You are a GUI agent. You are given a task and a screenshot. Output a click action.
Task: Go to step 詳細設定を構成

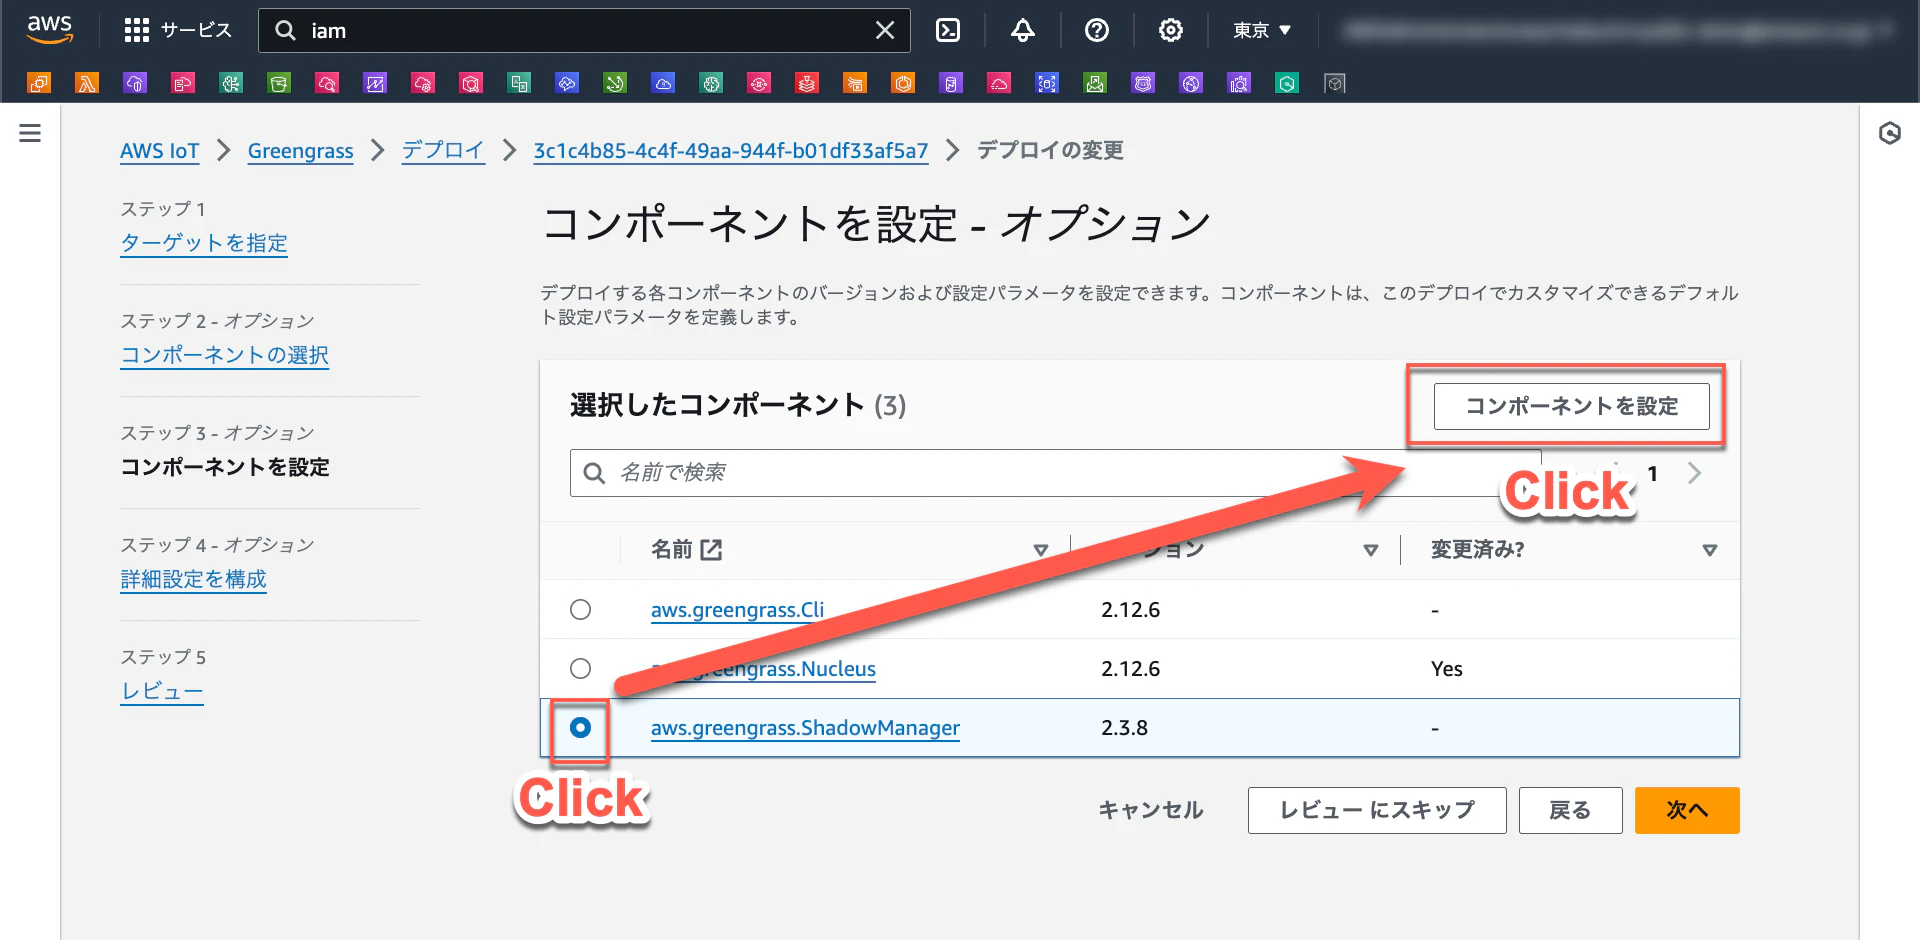click(193, 579)
